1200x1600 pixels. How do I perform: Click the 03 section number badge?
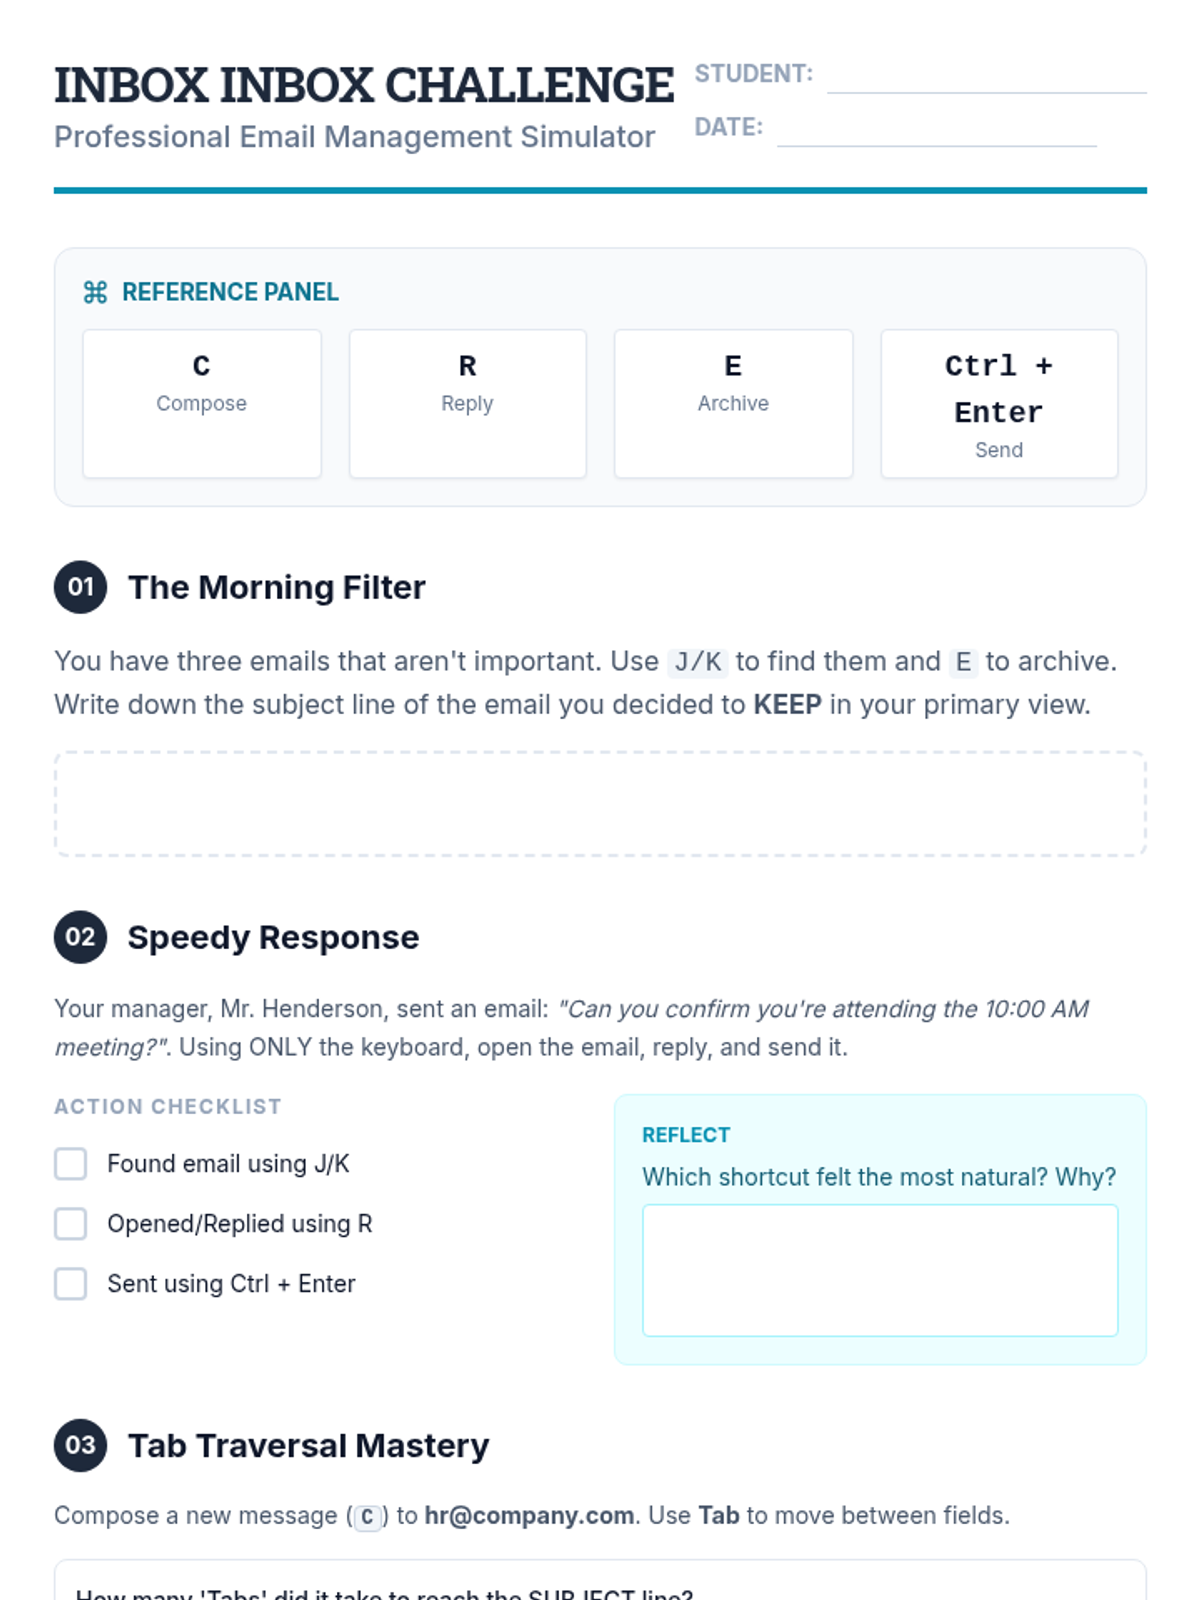80,1445
